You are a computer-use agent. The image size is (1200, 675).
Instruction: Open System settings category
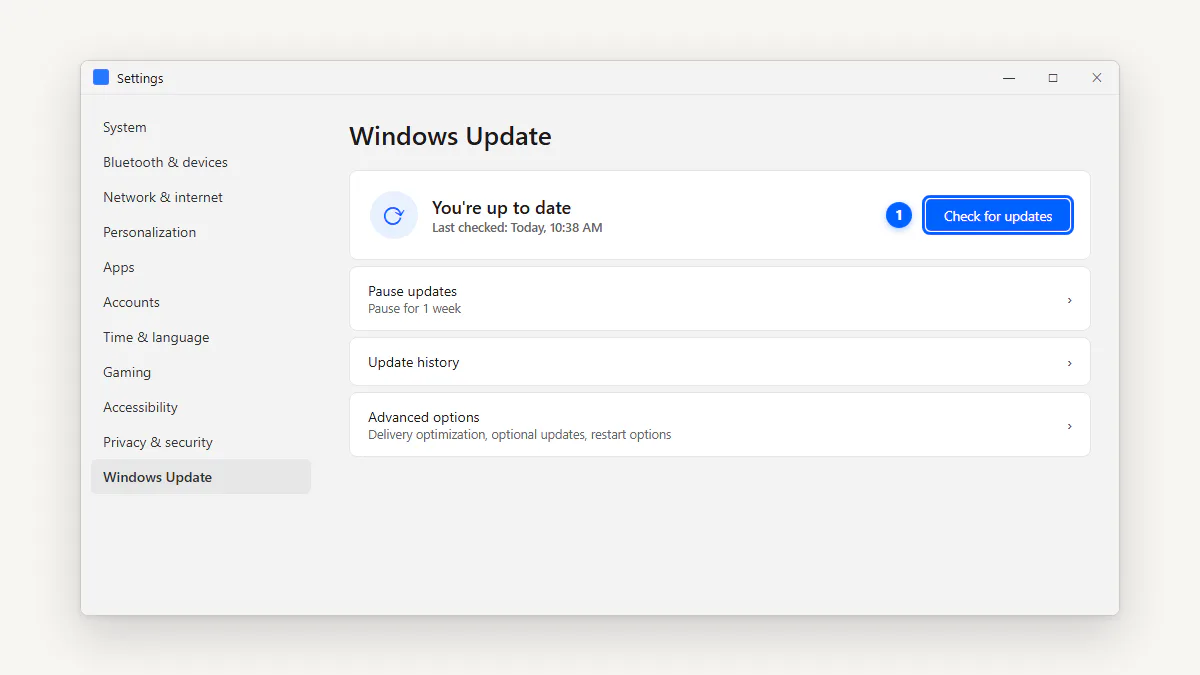pos(201,127)
